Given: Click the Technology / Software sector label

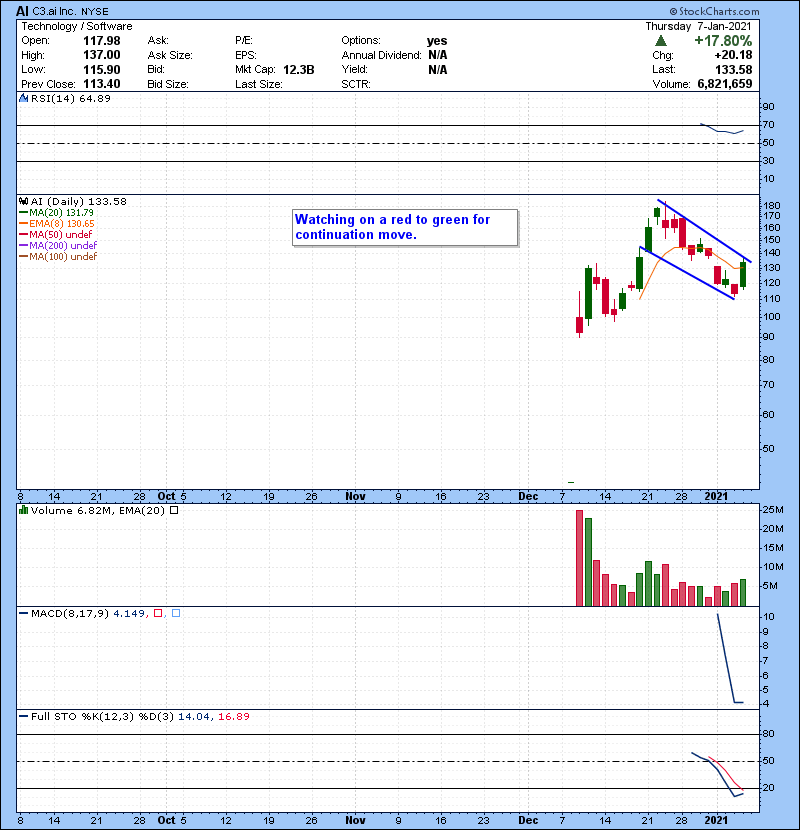Looking at the screenshot, I should point(77,26).
